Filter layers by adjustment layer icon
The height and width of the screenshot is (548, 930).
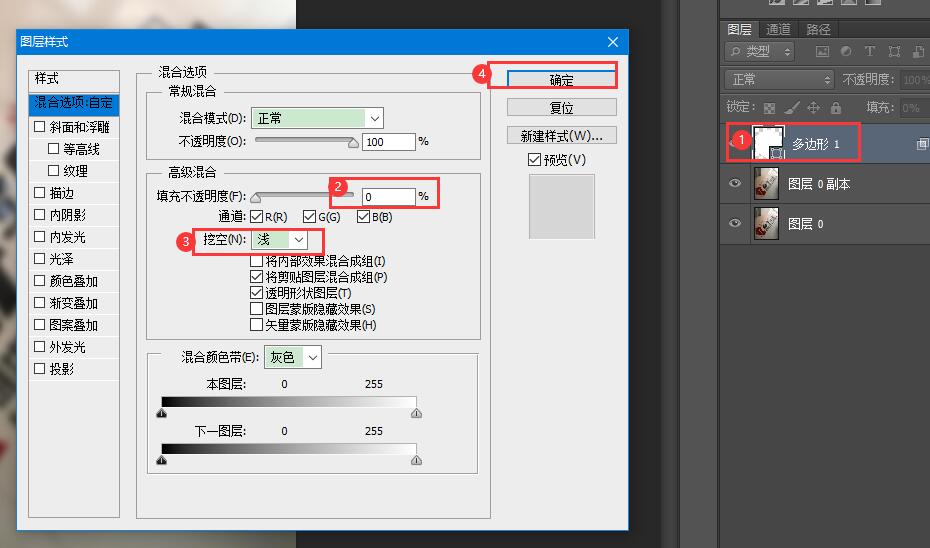click(x=846, y=52)
